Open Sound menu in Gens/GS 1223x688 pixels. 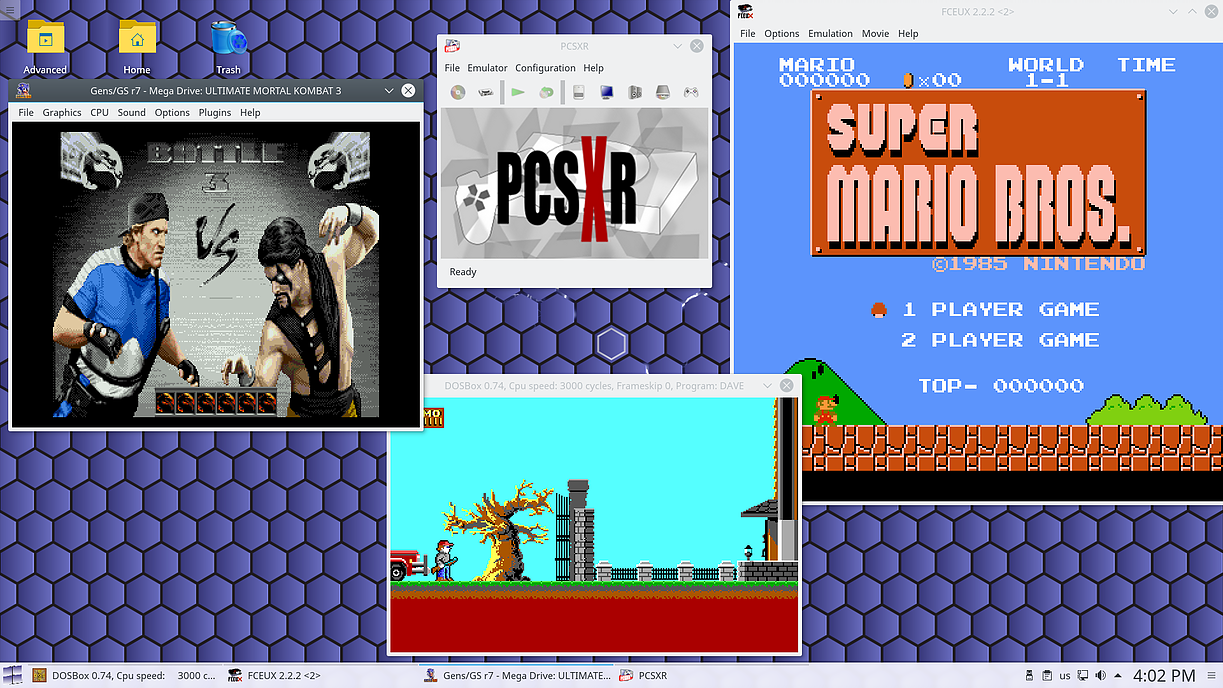[132, 112]
